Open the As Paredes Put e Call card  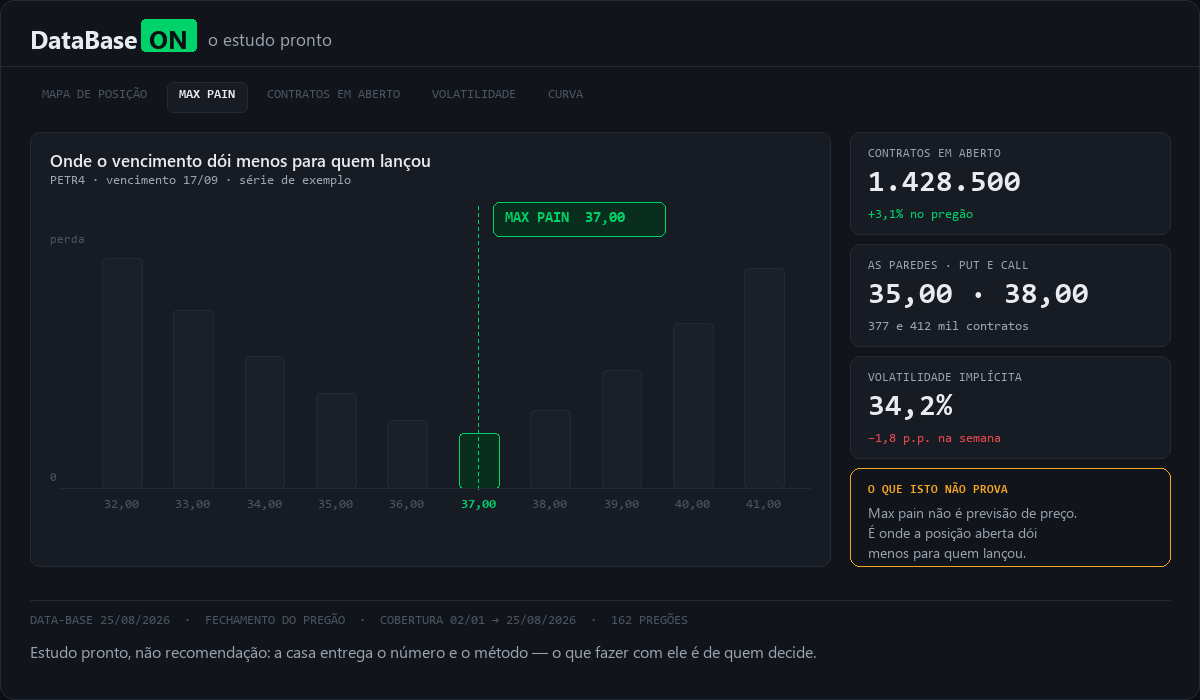point(1010,295)
